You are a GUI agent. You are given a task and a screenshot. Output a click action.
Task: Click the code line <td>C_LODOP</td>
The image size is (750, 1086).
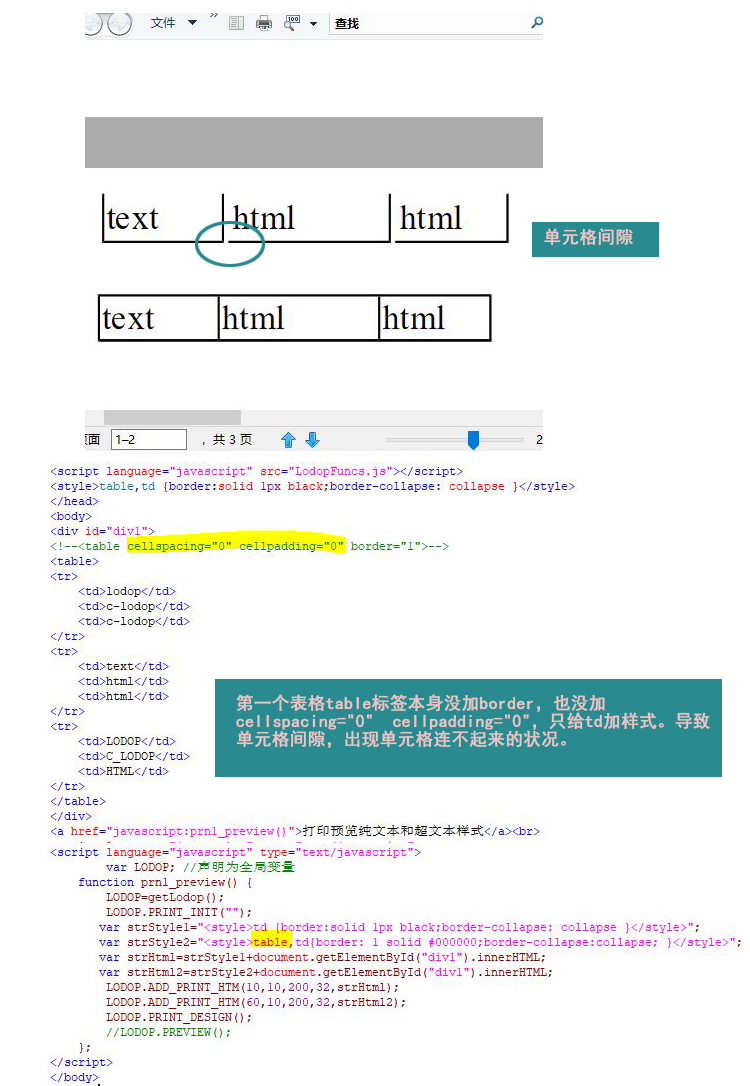coord(134,756)
